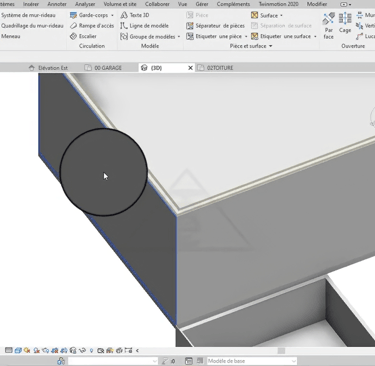
Task: Click the Séparation de surface tool
Action: click(x=281, y=26)
